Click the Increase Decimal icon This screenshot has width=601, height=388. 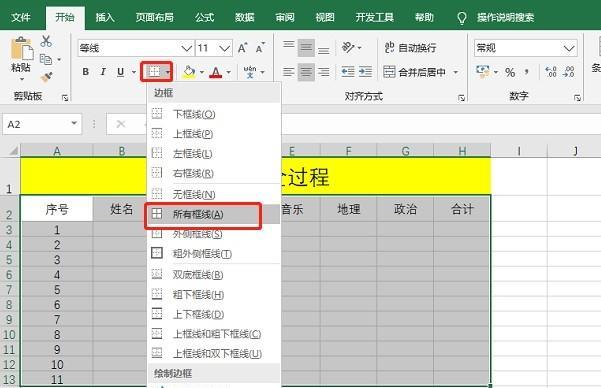(x=551, y=72)
